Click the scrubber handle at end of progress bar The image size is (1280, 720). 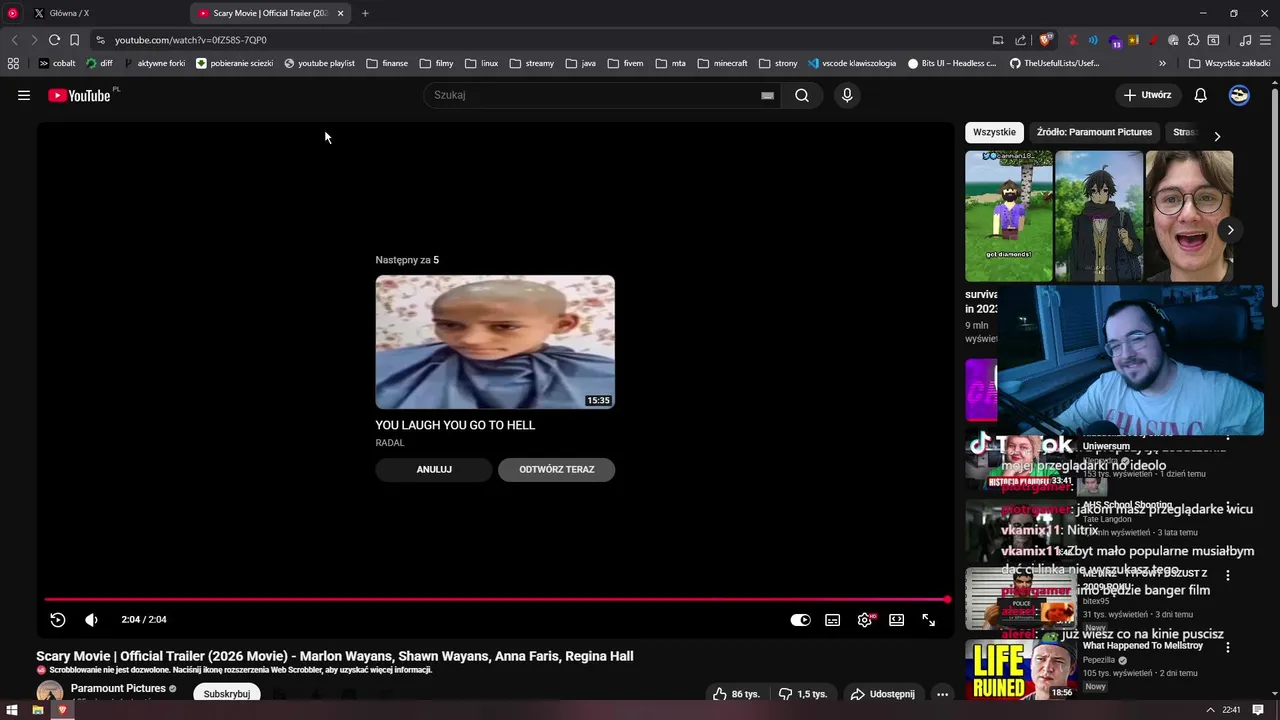pos(947,600)
